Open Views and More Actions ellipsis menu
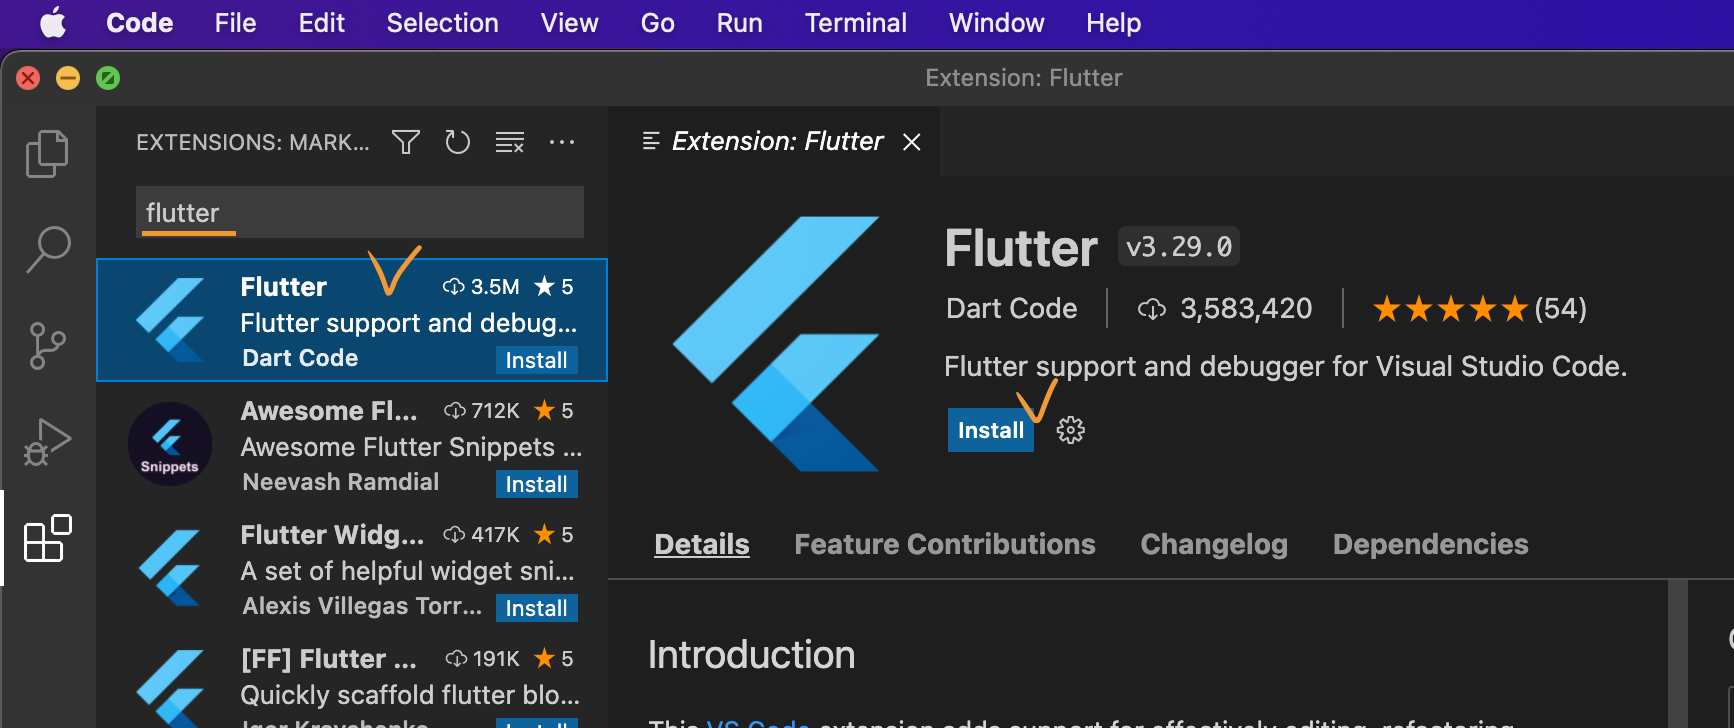Image resolution: width=1734 pixels, height=728 pixels. coord(562,142)
